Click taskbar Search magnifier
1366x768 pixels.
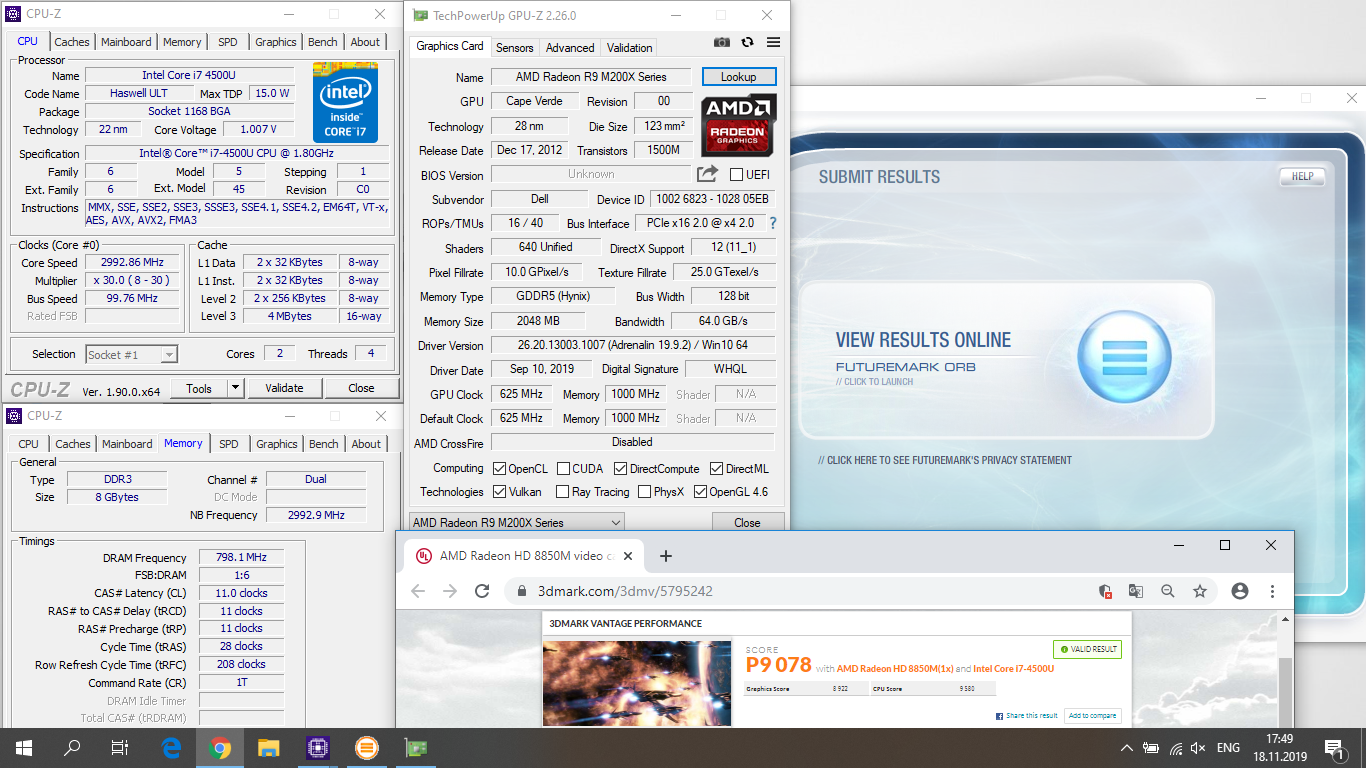tap(72, 747)
